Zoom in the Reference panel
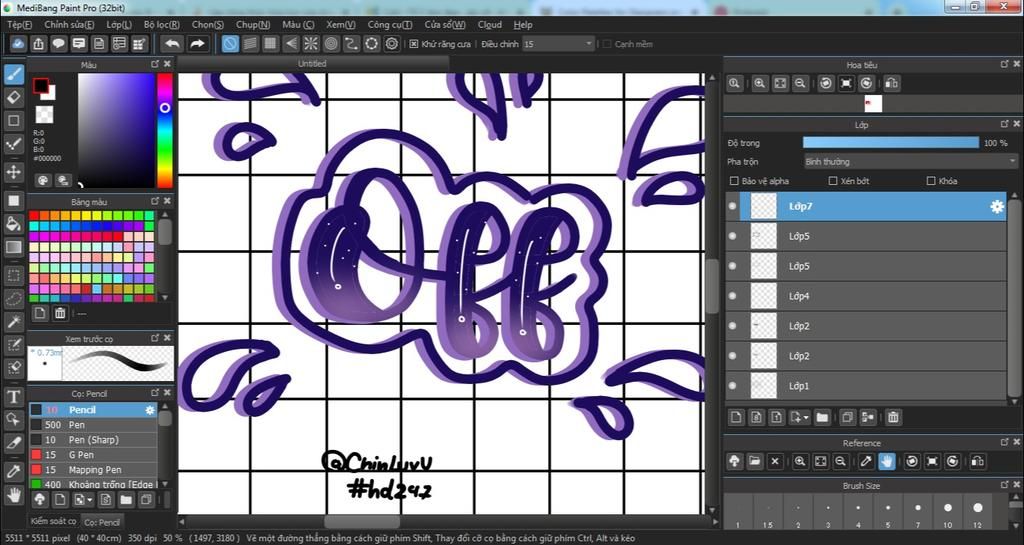The height and width of the screenshot is (545, 1024). pos(800,461)
